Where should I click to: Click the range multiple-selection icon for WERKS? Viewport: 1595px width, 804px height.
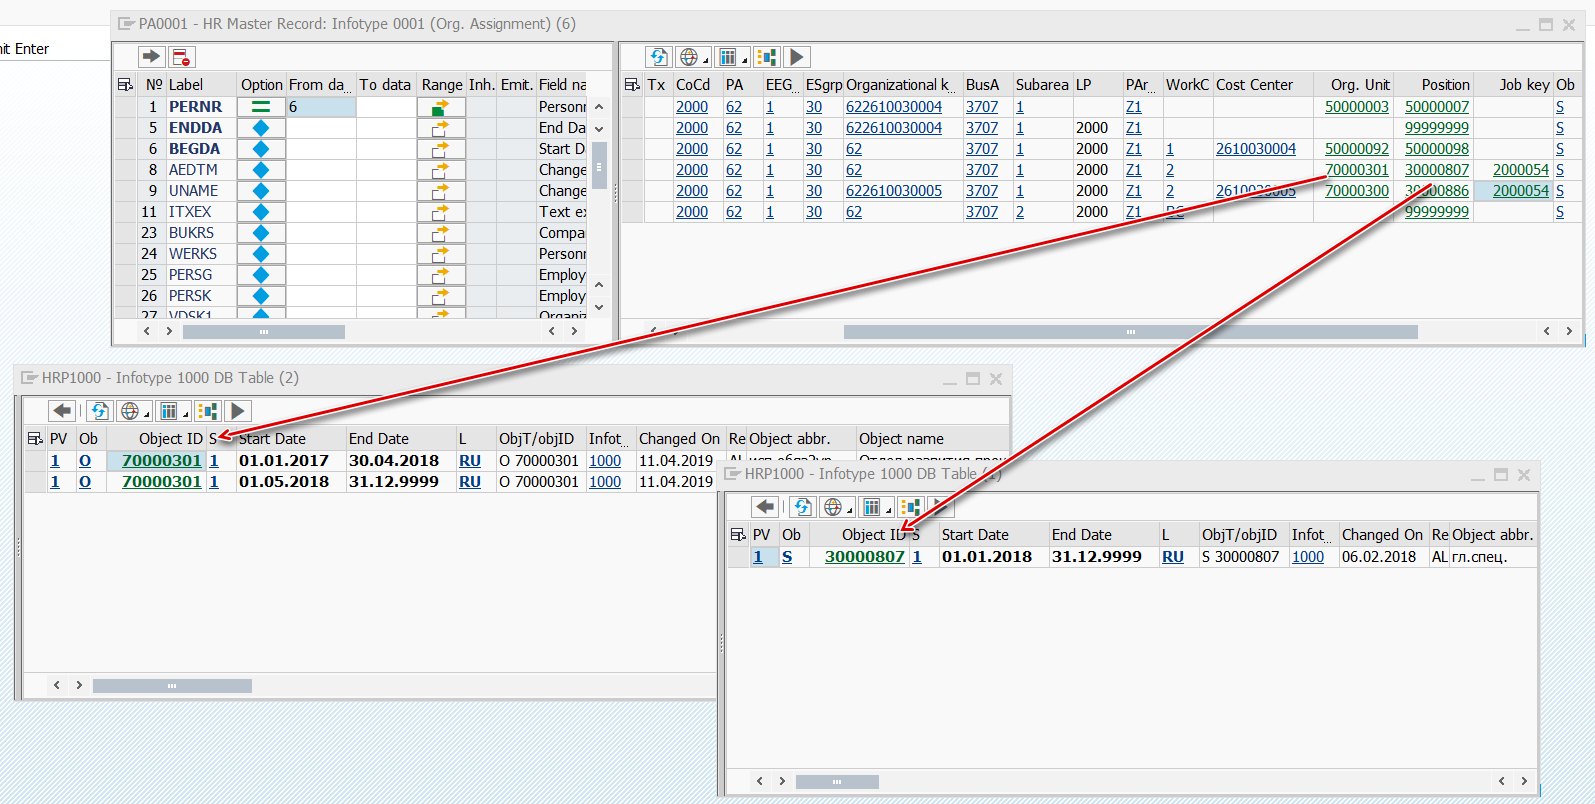pyautogui.click(x=441, y=254)
